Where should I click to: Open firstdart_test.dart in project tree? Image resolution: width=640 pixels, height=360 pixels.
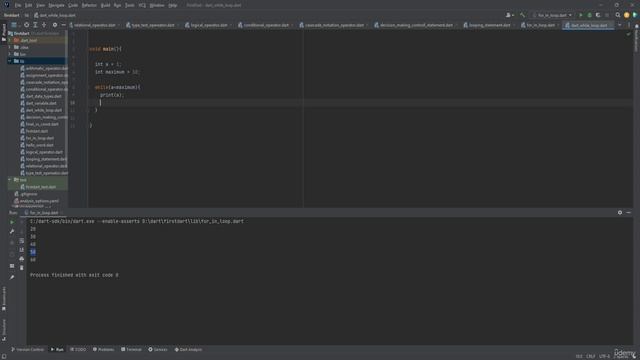point(40,187)
